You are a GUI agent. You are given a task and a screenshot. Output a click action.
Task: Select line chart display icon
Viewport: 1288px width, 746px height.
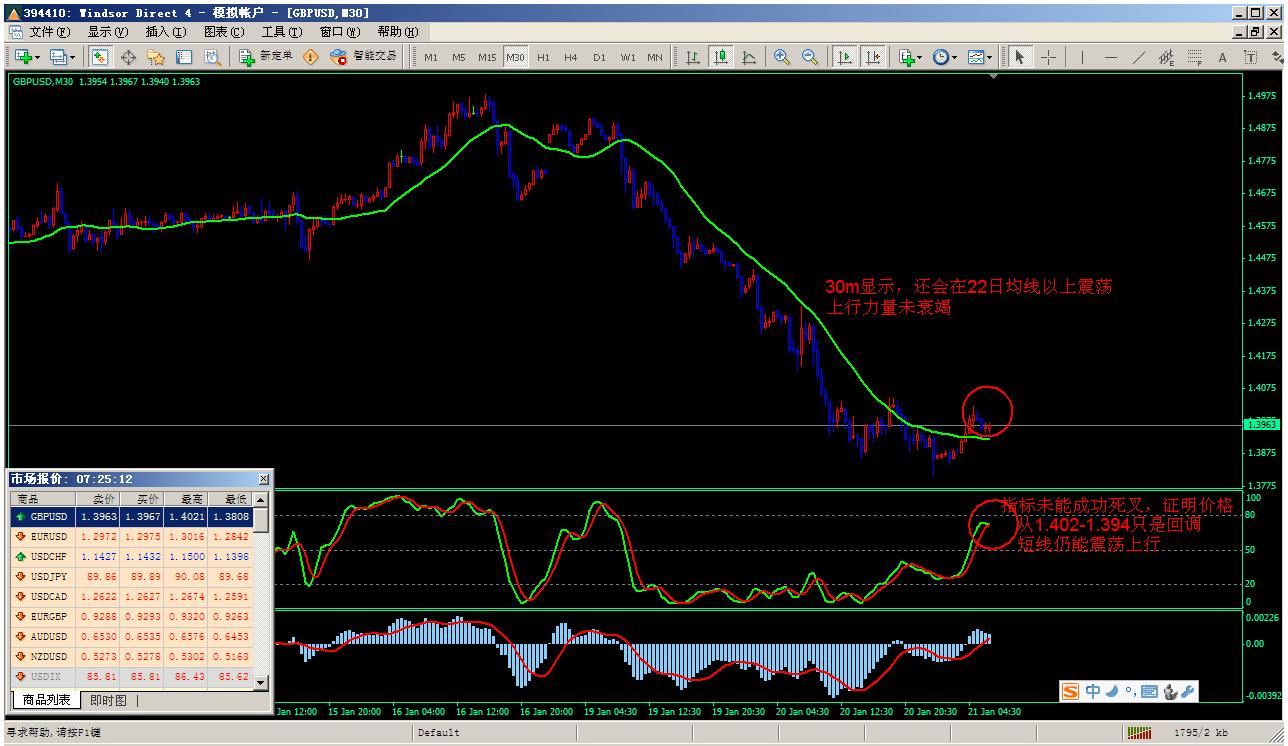(748, 57)
